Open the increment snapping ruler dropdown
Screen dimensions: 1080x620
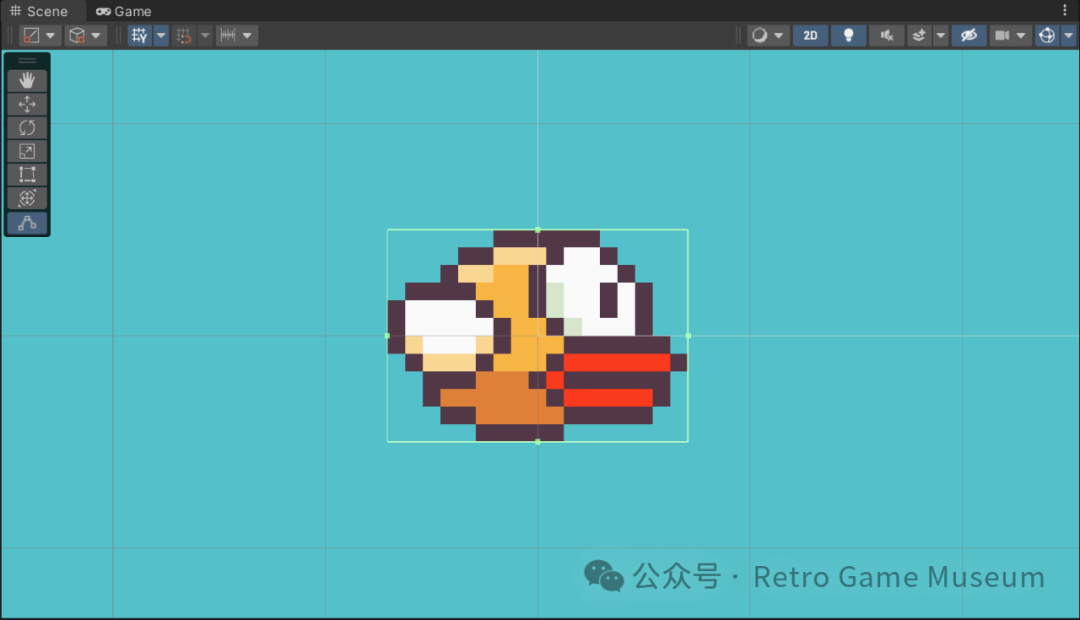tap(237, 35)
